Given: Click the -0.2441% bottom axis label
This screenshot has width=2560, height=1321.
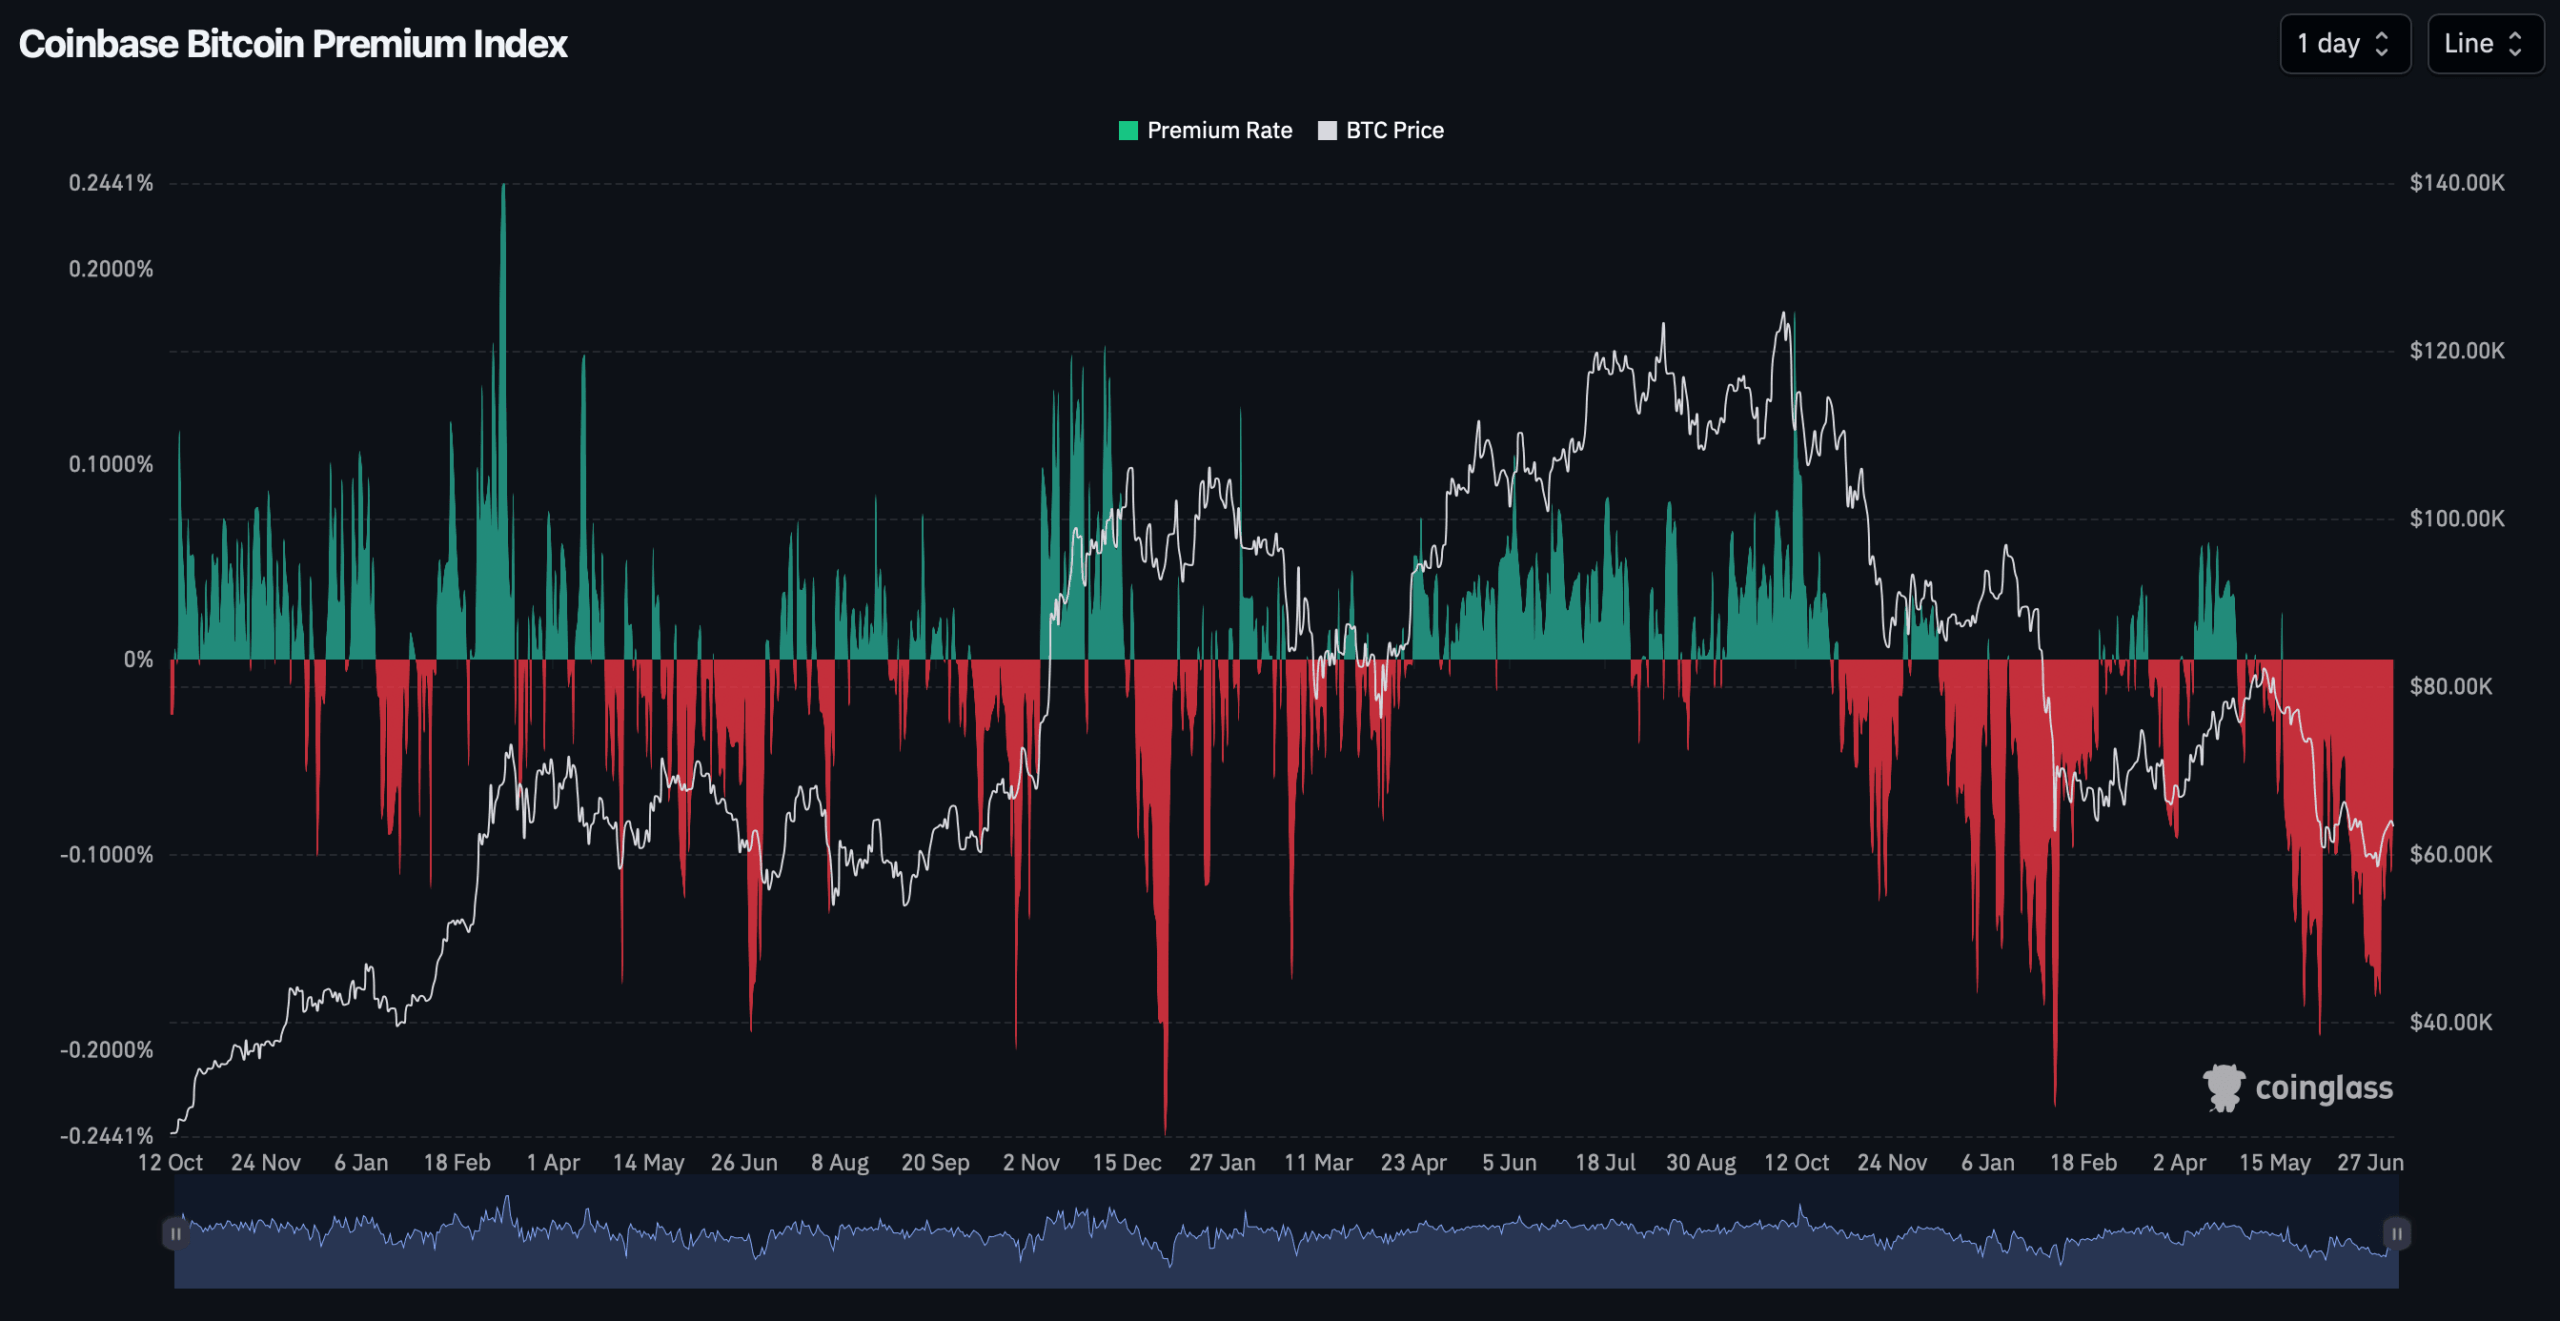Looking at the screenshot, I should click(x=107, y=1135).
